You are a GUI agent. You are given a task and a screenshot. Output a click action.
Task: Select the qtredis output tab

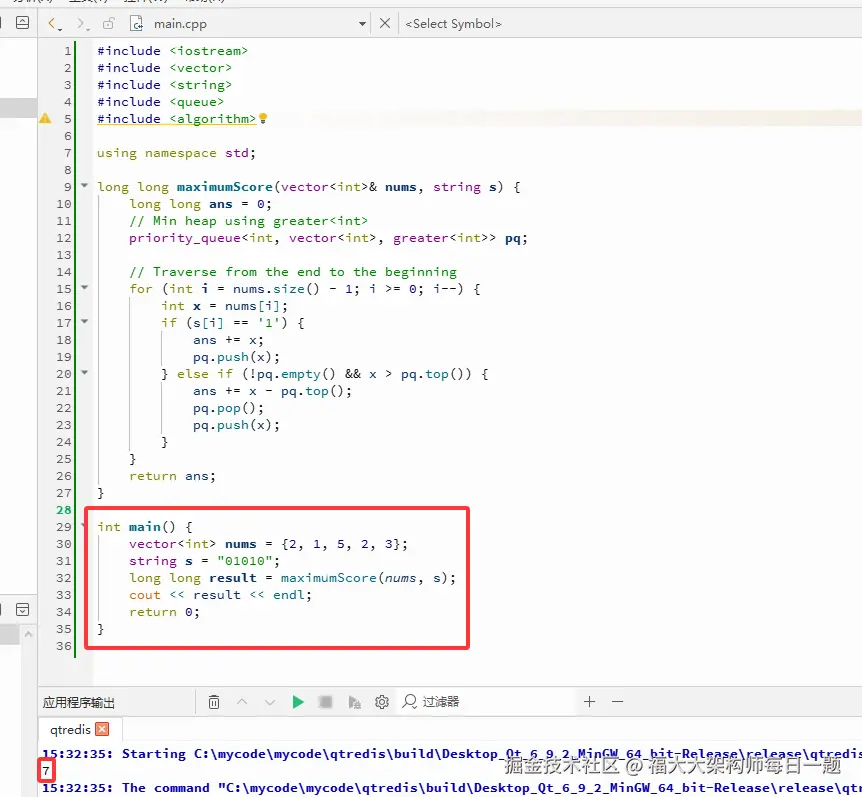[x=70, y=729]
